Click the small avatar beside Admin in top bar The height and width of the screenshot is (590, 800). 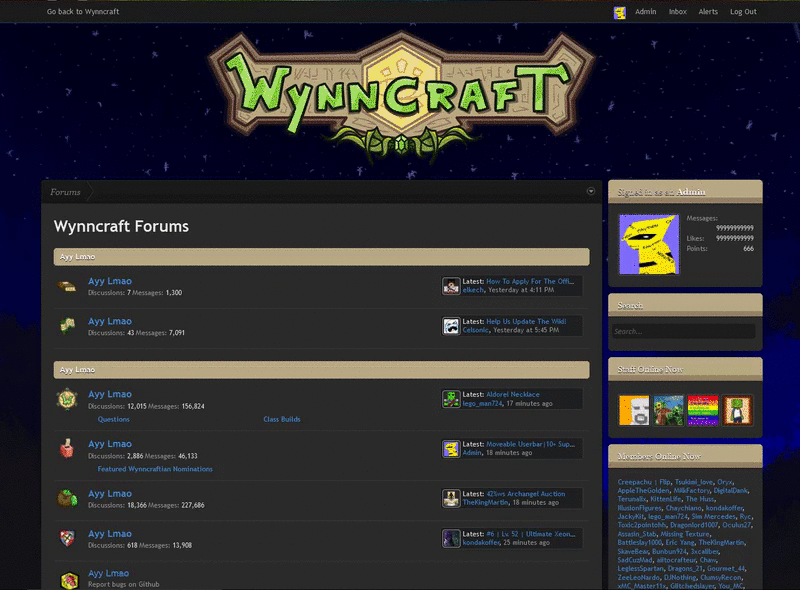619,12
